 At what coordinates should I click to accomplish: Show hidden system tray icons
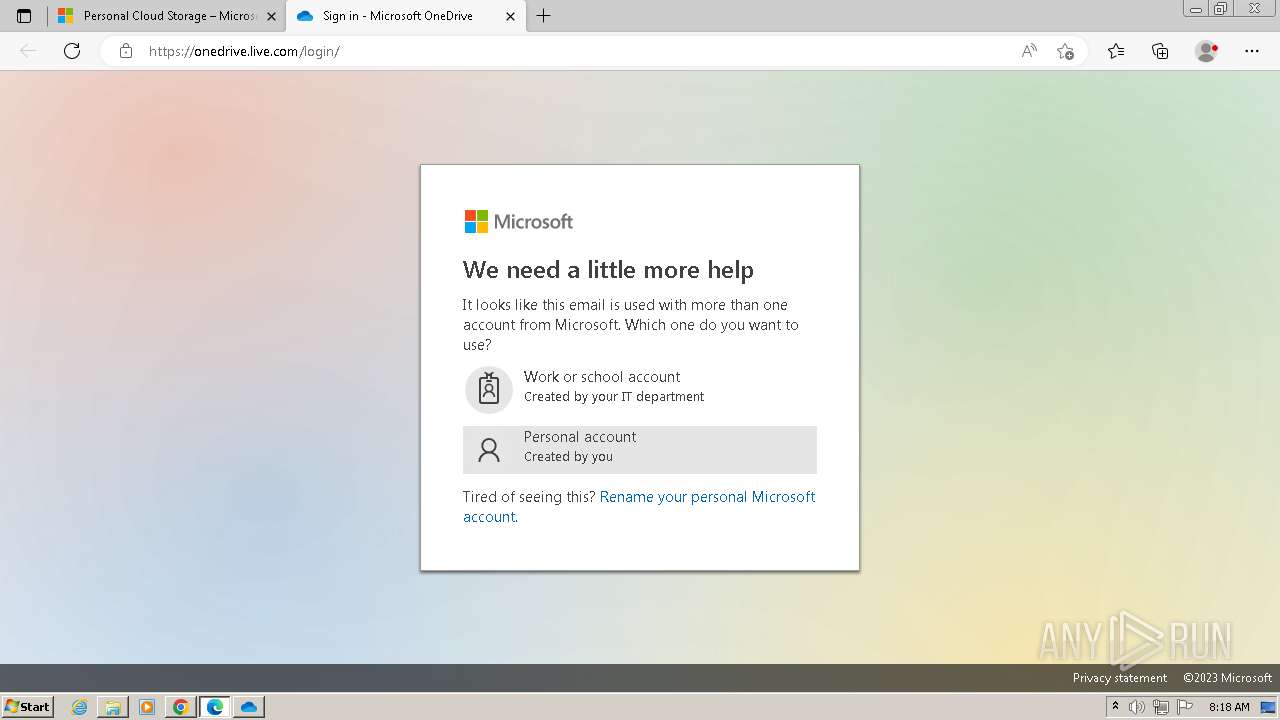coord(1115,707)
